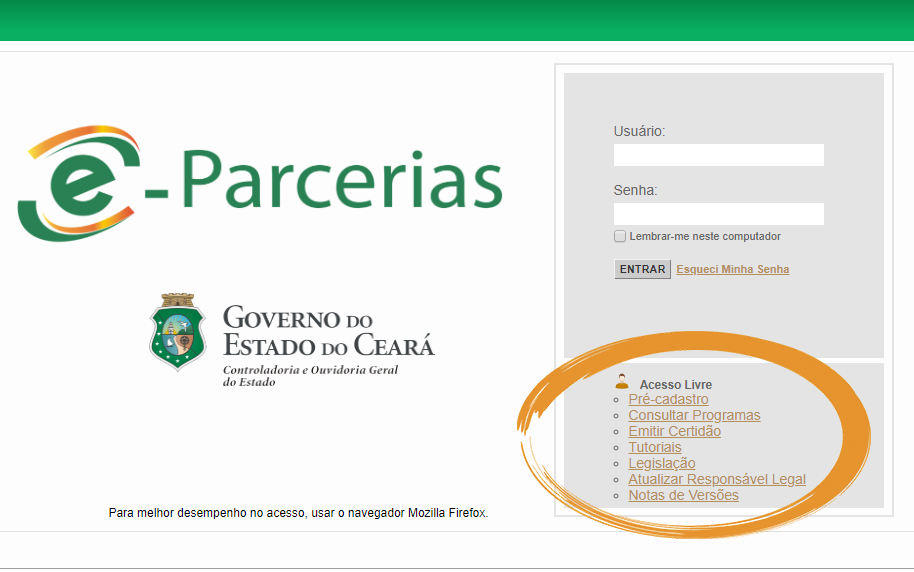Screen dimensions: 914x572
Task: Click the Mozilla Firefox recommendation text
Action: click(298, 513)
